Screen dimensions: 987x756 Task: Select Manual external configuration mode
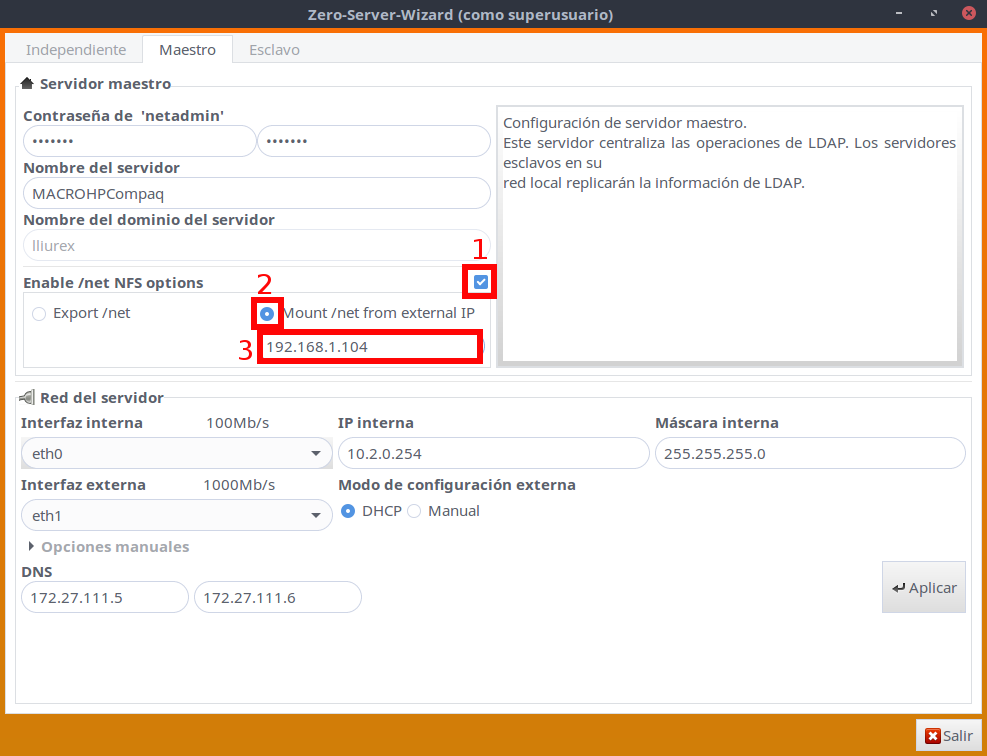pyautogui.click(x=414, y=511)
